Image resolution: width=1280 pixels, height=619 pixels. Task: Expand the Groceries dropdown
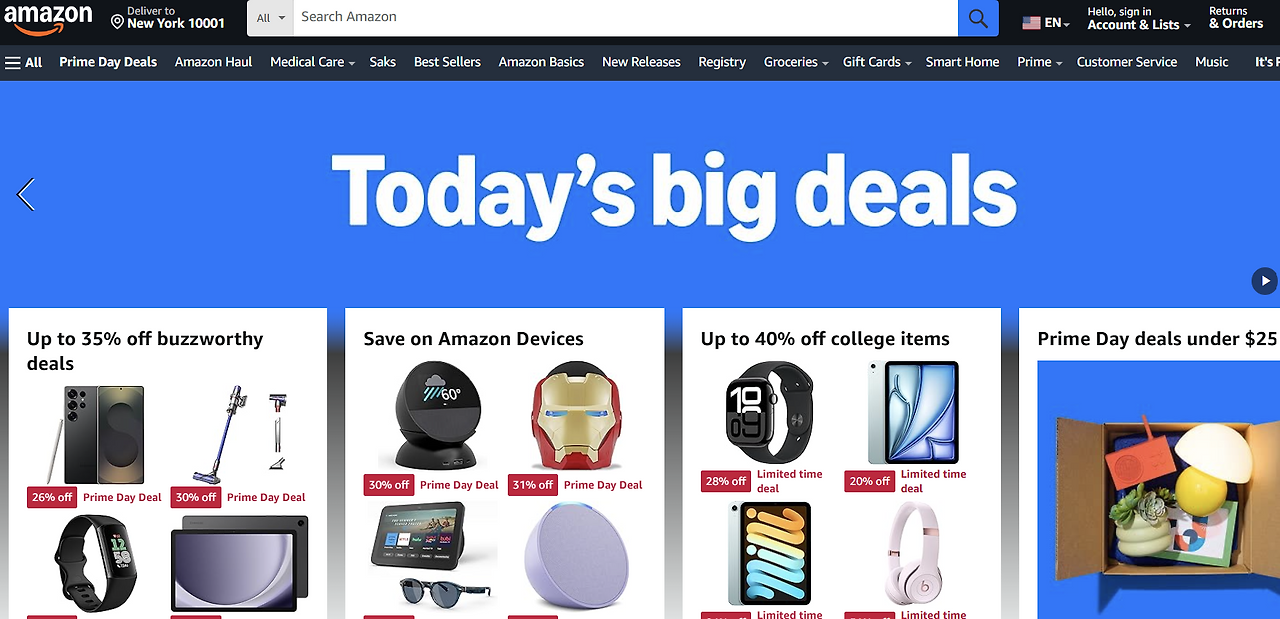tap(796, 62)
